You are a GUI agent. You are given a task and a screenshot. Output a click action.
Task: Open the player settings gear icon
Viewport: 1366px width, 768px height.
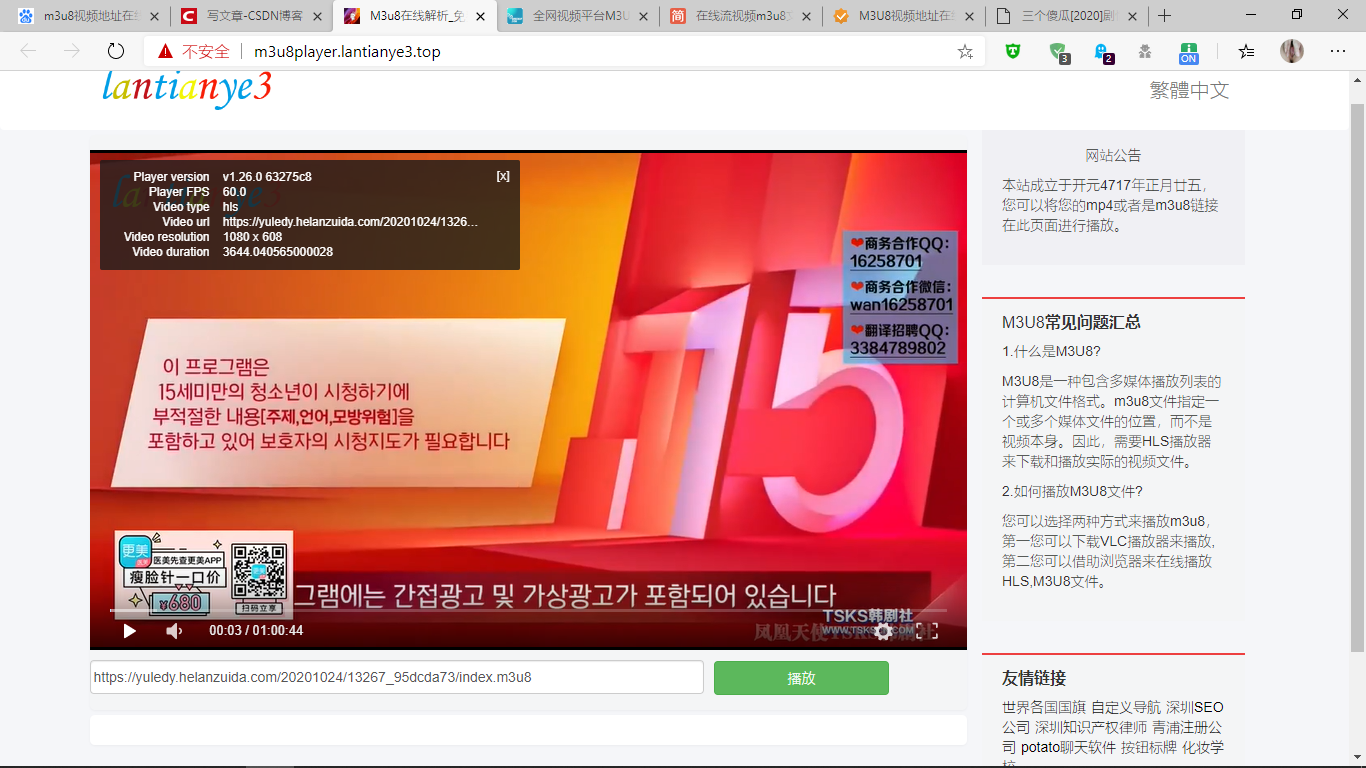(x=881, y=631)
